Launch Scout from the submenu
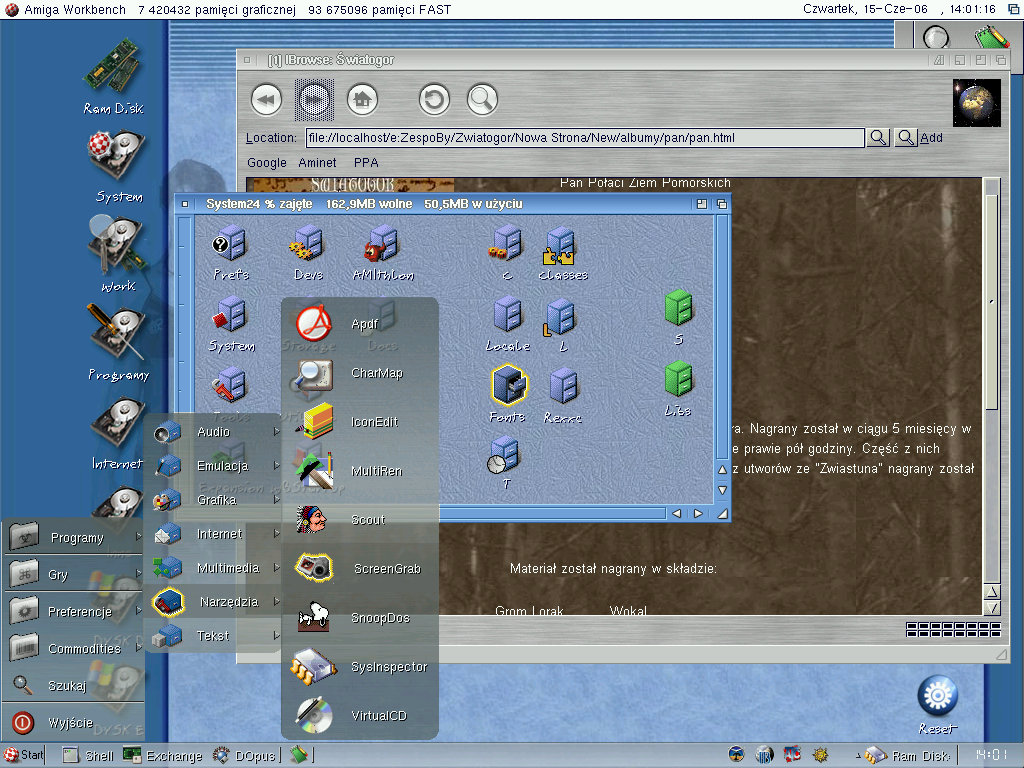Screen dimensions: 1024x768 [x=360, y=520]
